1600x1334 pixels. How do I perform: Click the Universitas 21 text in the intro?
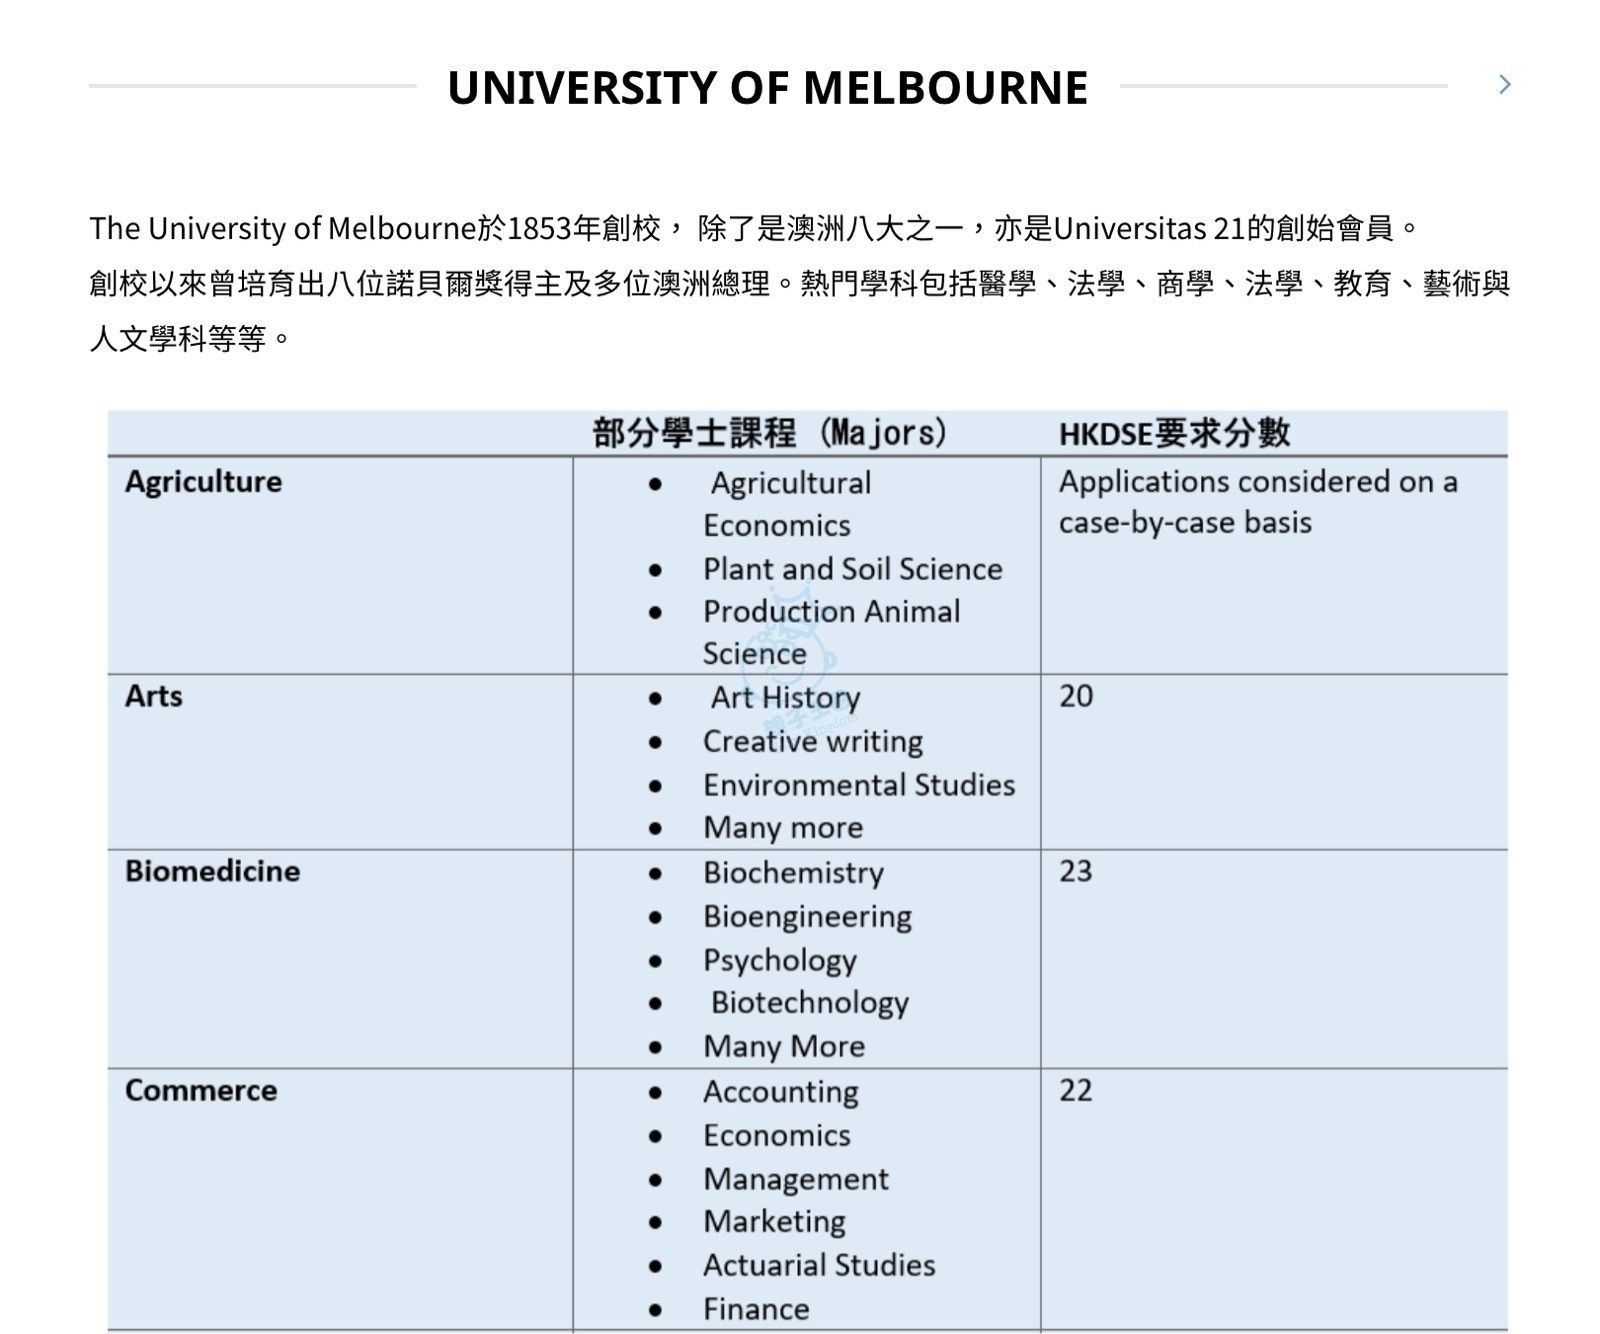tap(1152, 229)
